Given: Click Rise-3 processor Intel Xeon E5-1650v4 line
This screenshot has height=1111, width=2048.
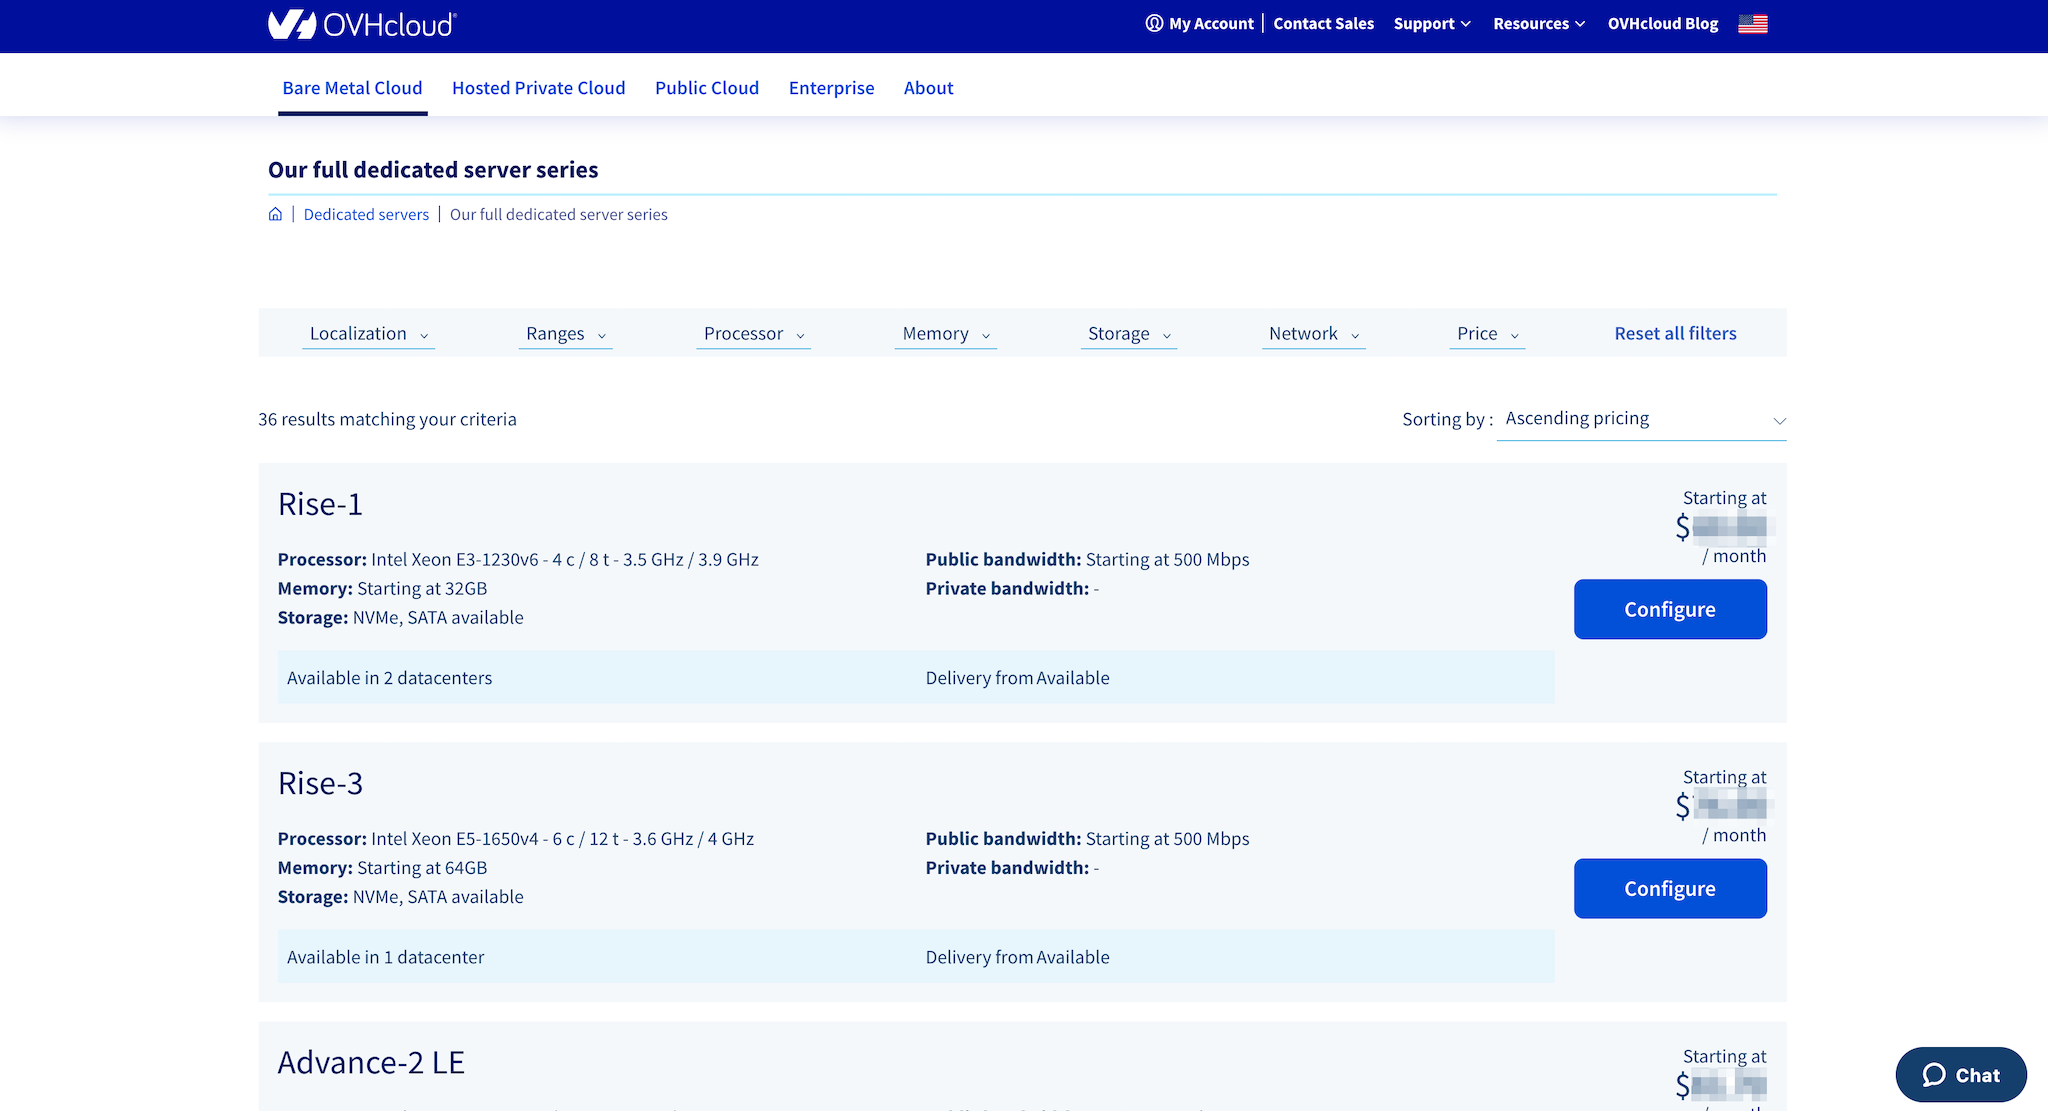Looking at the screenshot, I should (516, 839).
